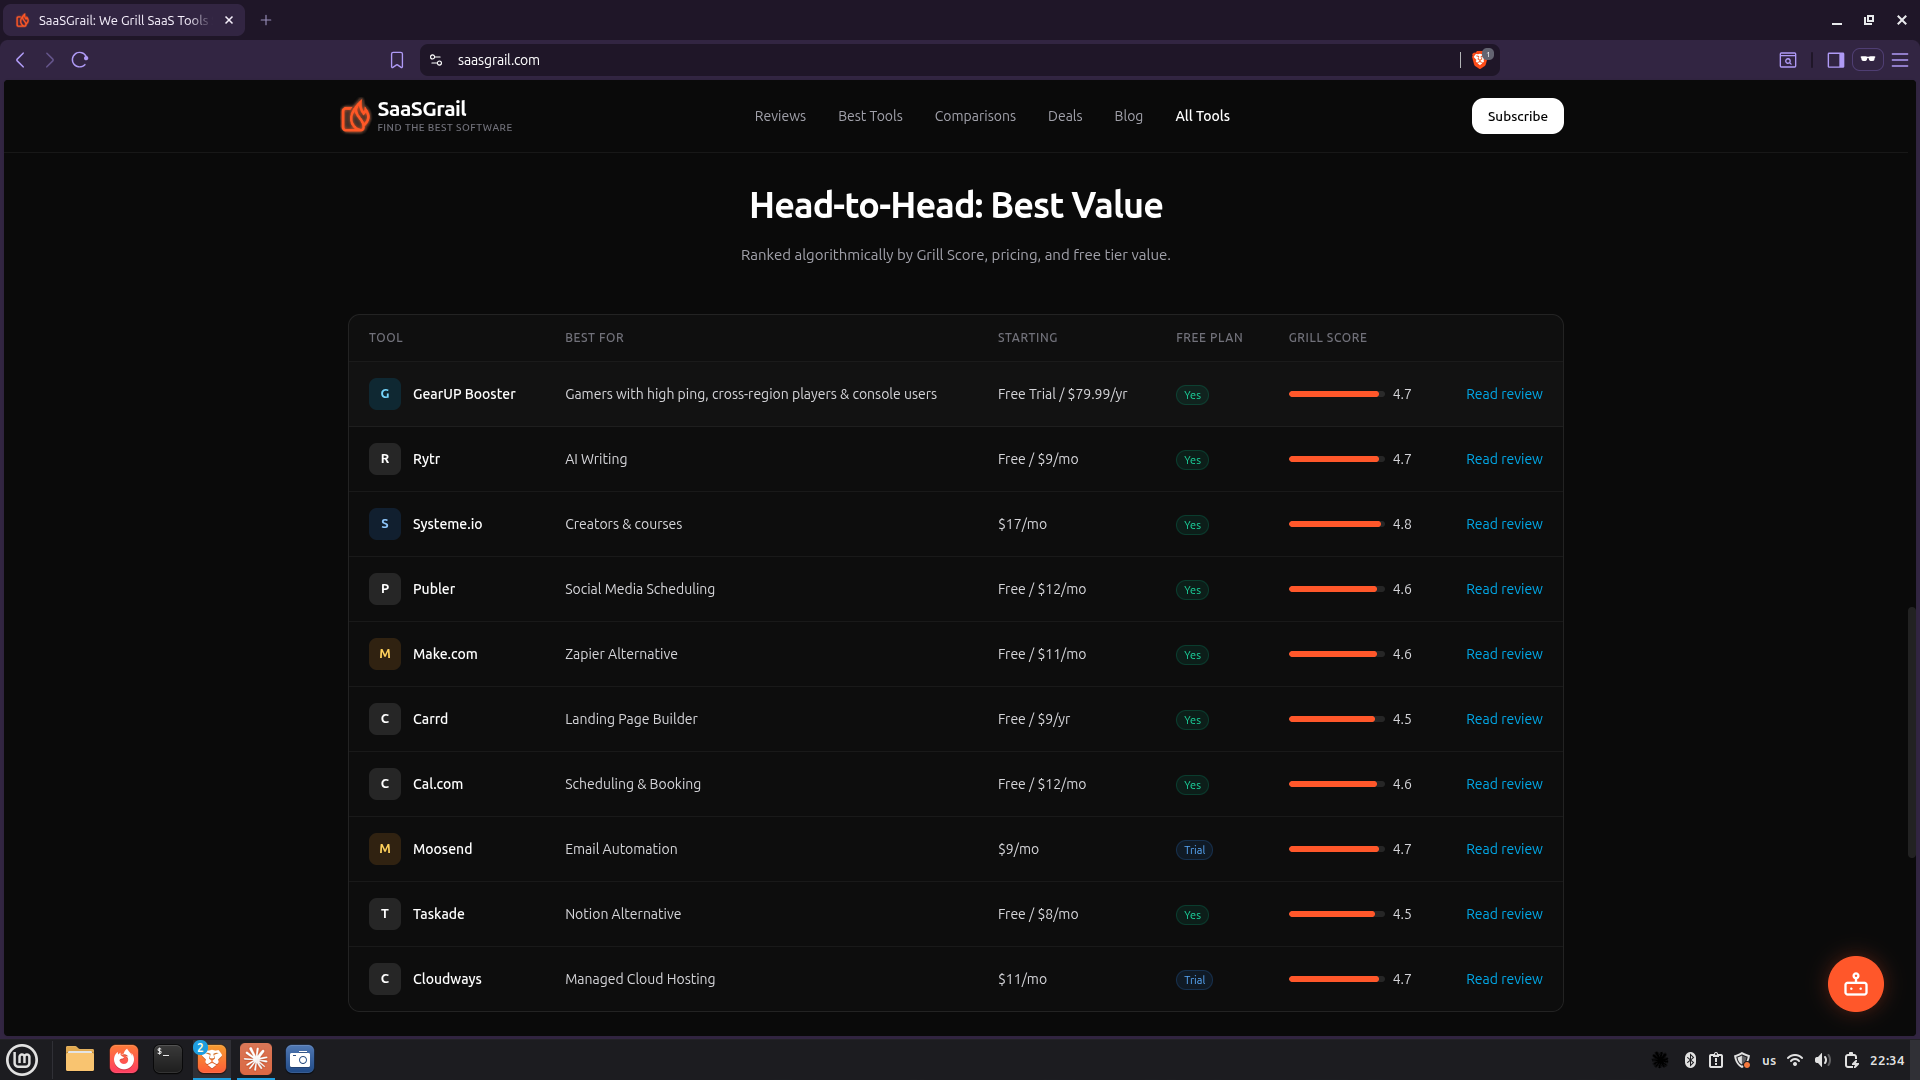Image resolution: width=1920 pixels, height=1080 pixels.
Task: Launch the terminal from the taskbar
Action: click(168, 1059)
